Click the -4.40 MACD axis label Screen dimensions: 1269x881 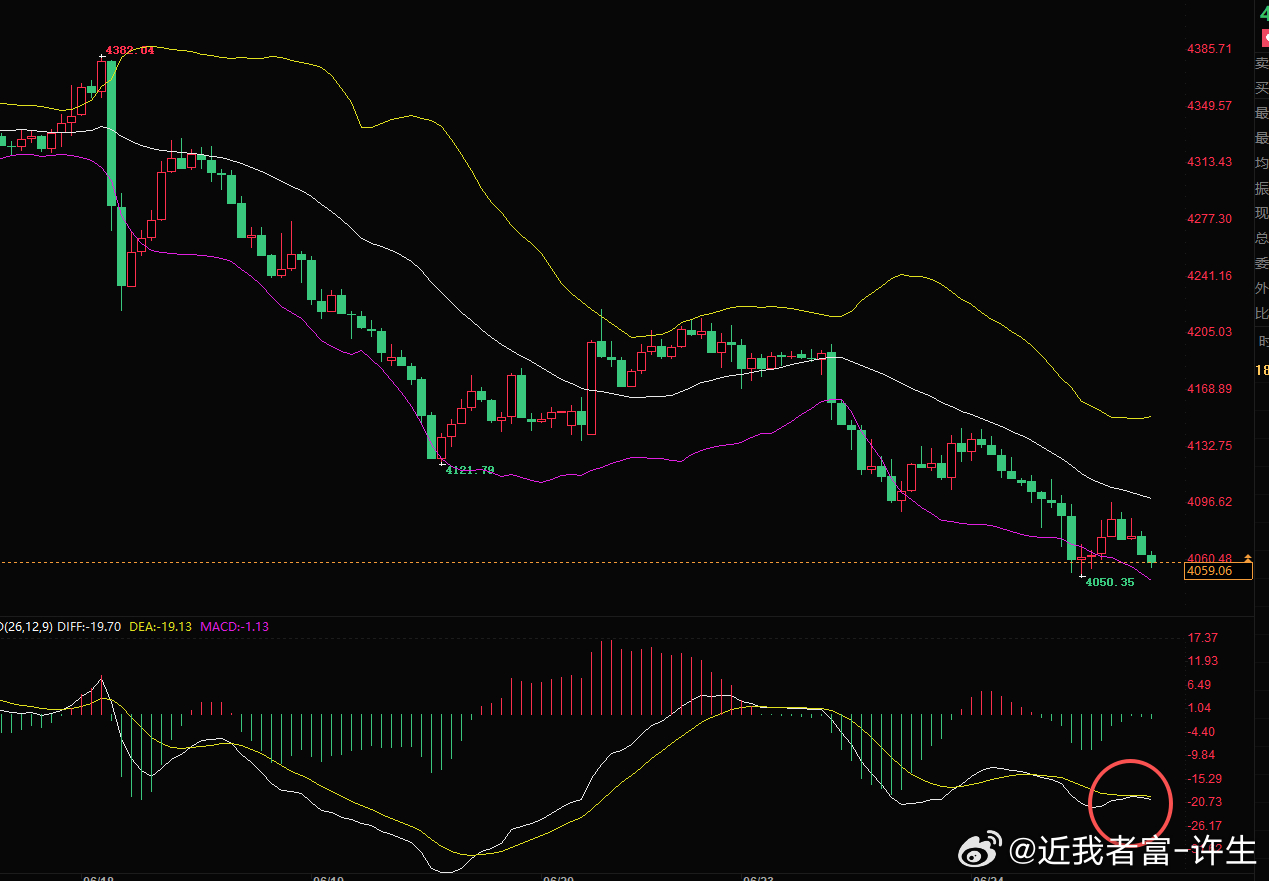pos(1202,731)
